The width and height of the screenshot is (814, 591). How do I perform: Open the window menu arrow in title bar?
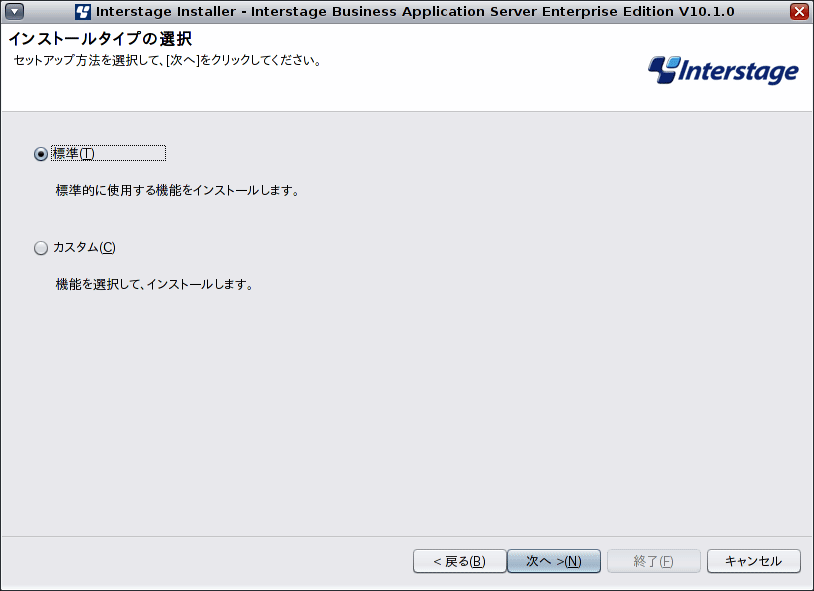tap(15, 11)
